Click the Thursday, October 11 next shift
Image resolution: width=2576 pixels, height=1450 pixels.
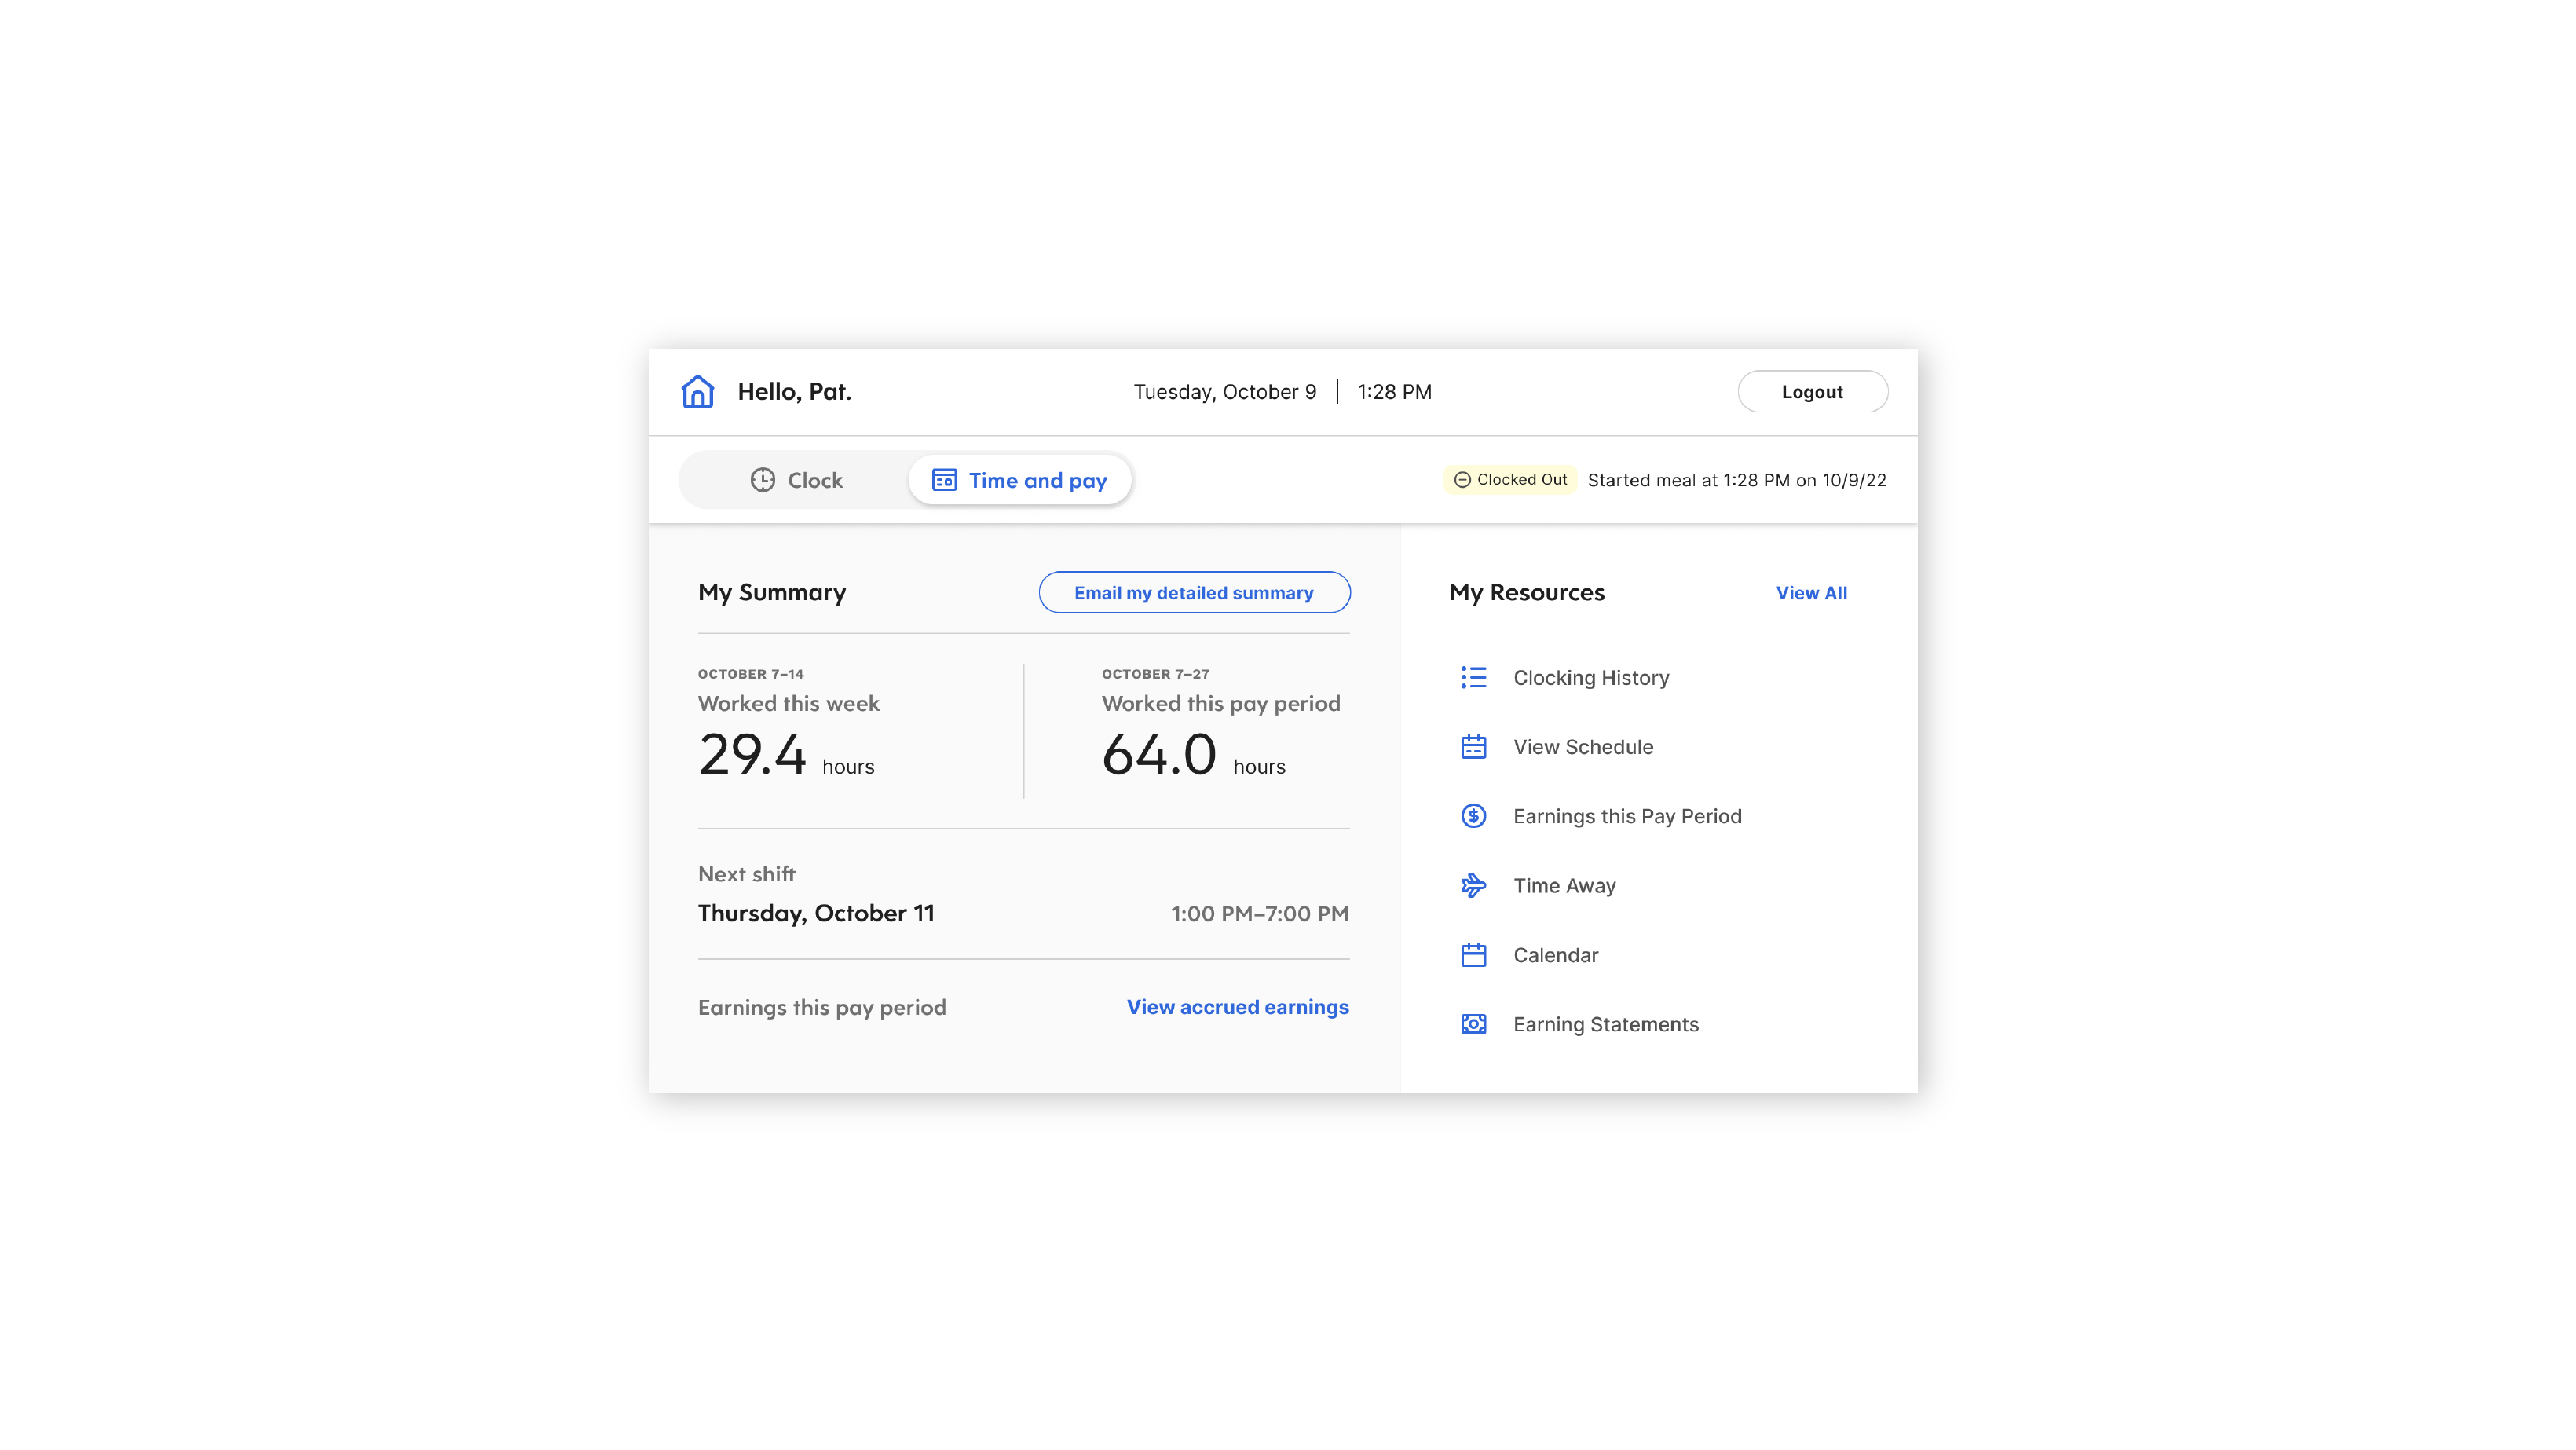[816, 913]
